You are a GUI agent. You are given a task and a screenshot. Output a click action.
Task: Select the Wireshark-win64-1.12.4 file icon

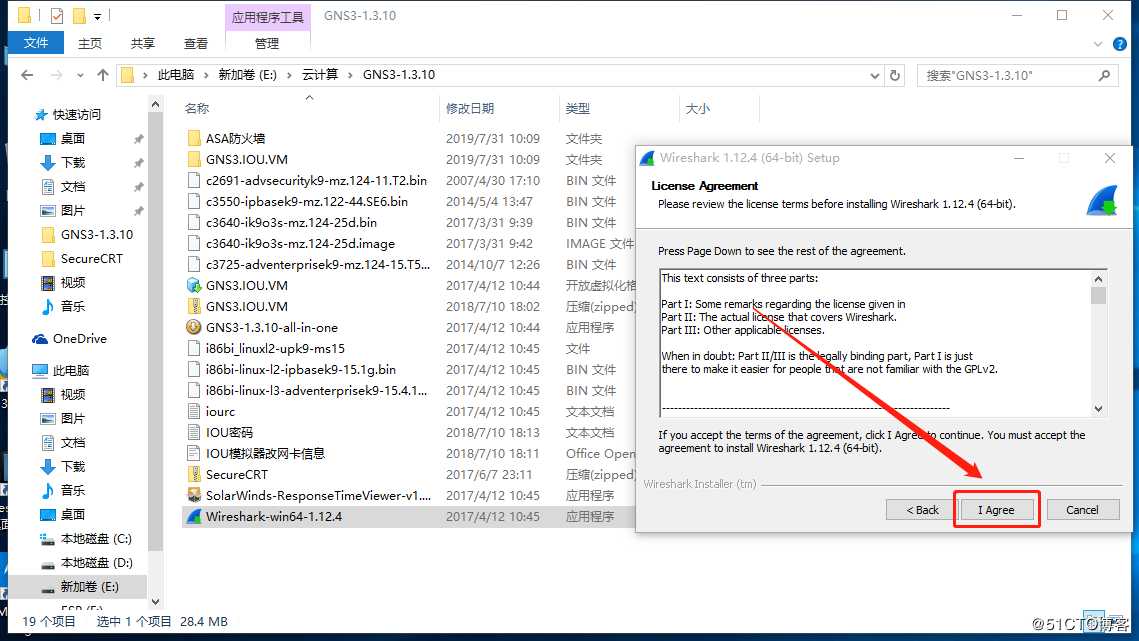click(x=194, y=517)
